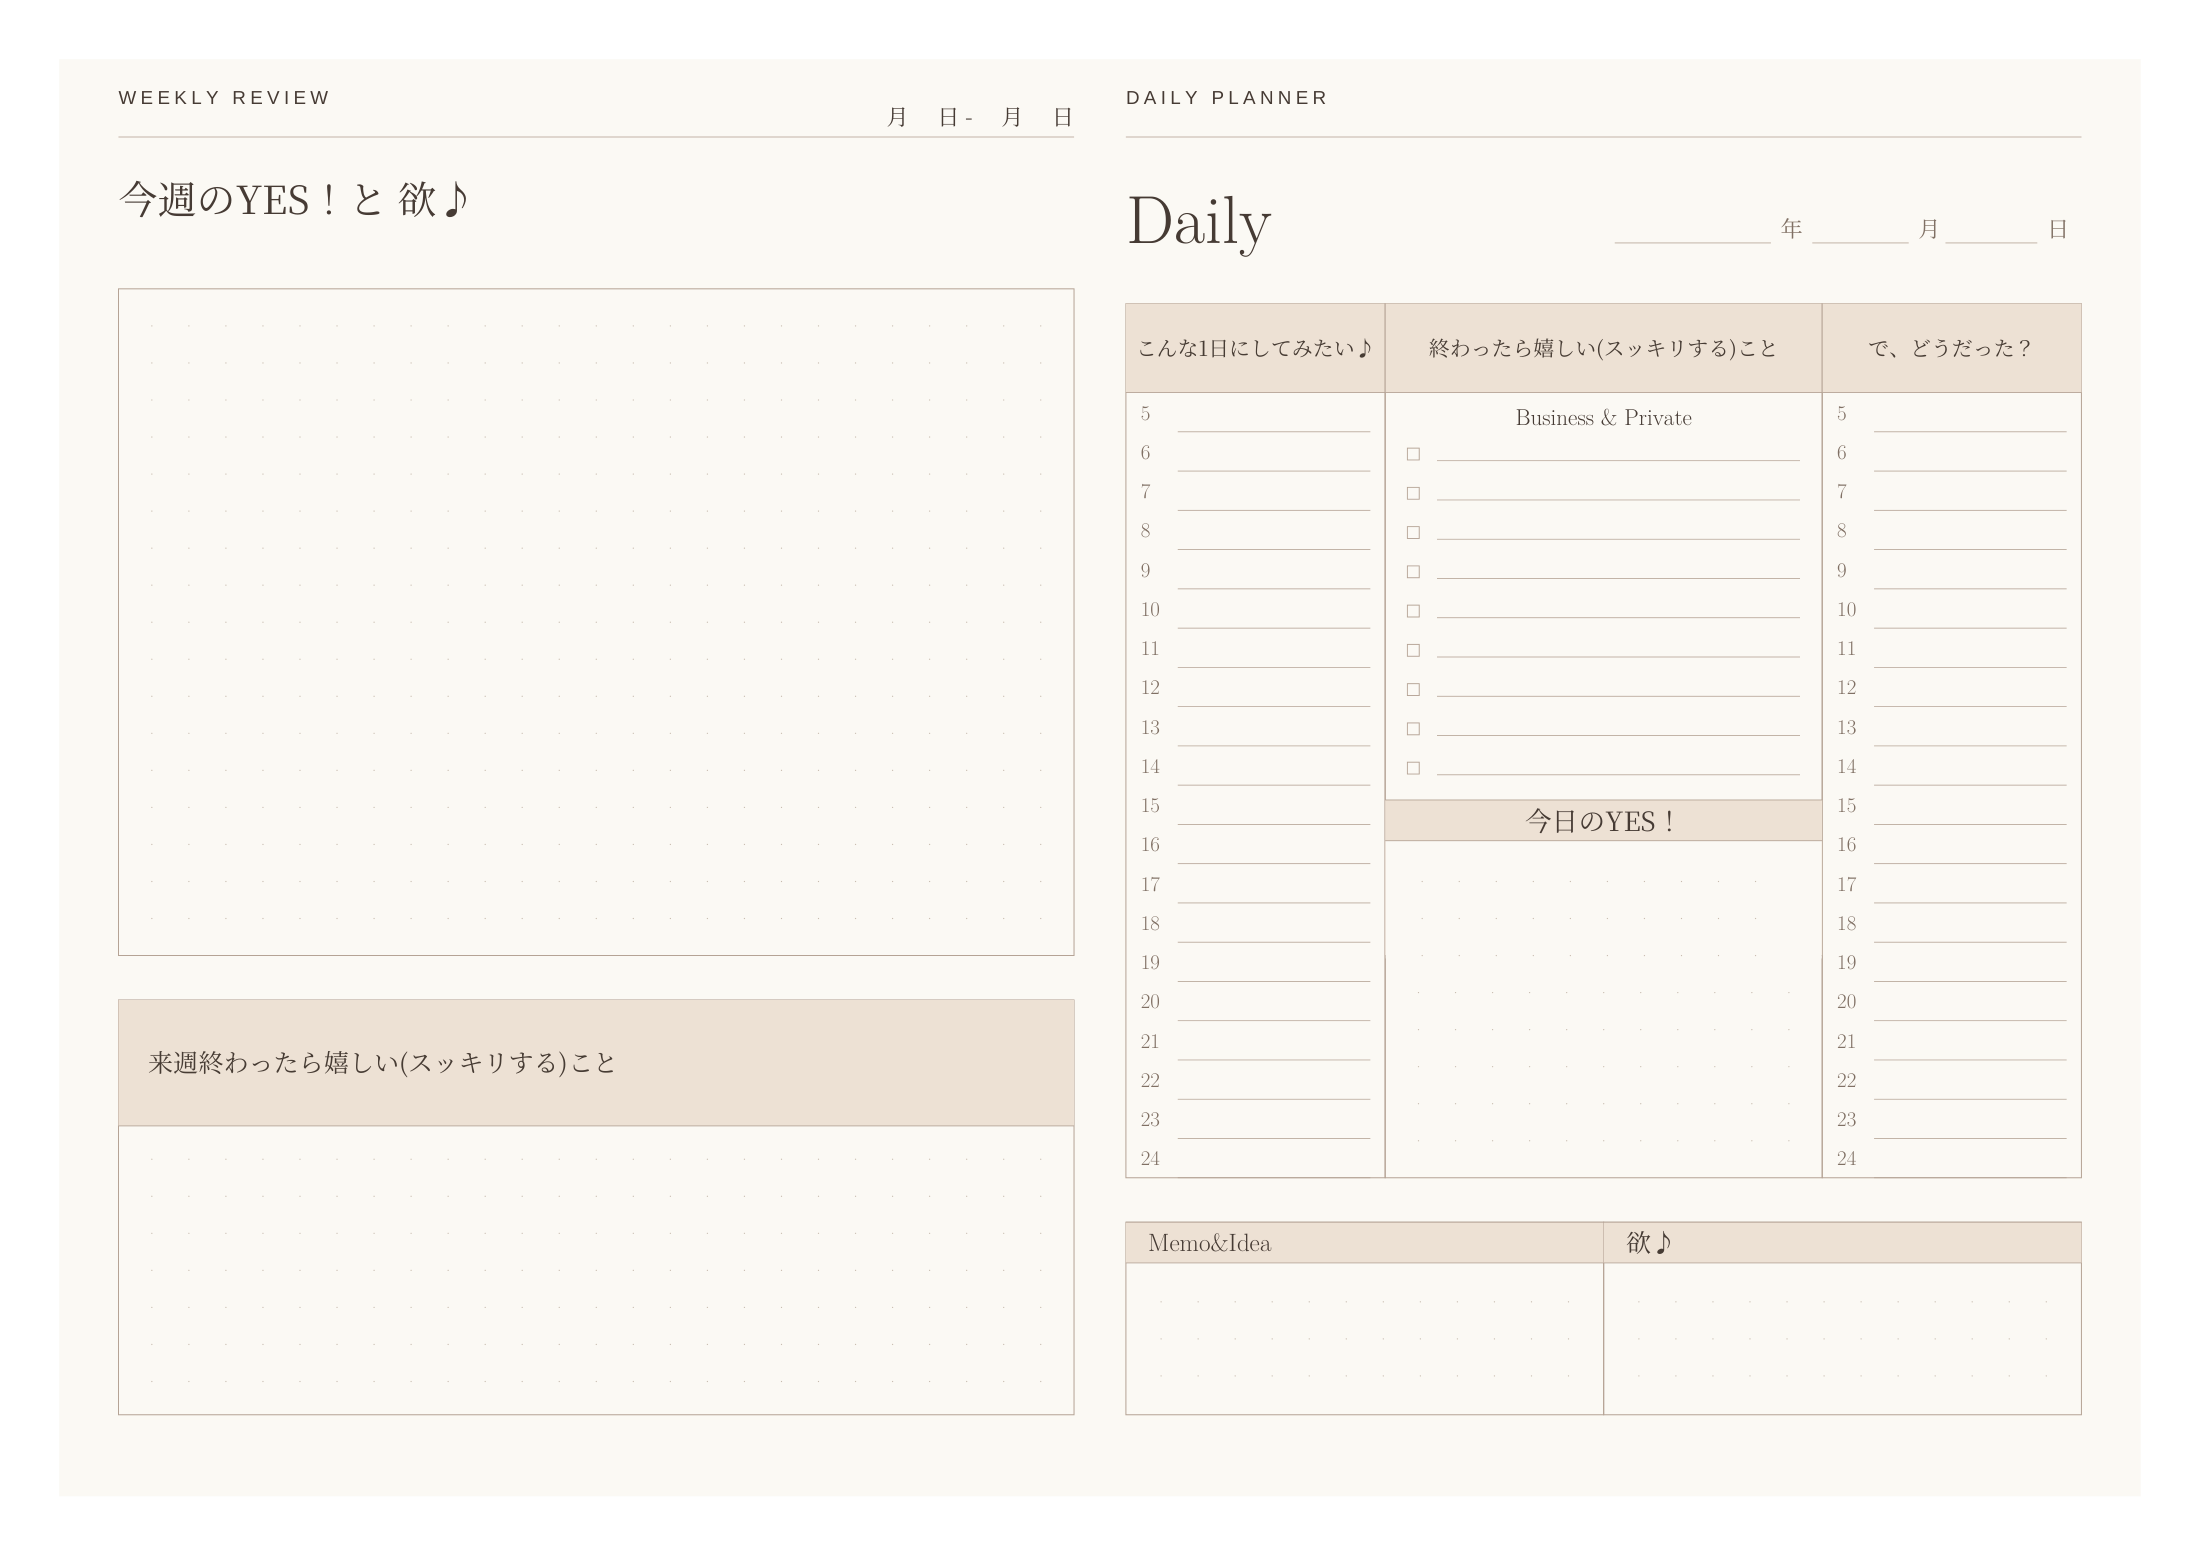This screenshot has height=1556, width=2200.
Task: Check the second Business & Private checkbox
Action: pos(1413,493)
